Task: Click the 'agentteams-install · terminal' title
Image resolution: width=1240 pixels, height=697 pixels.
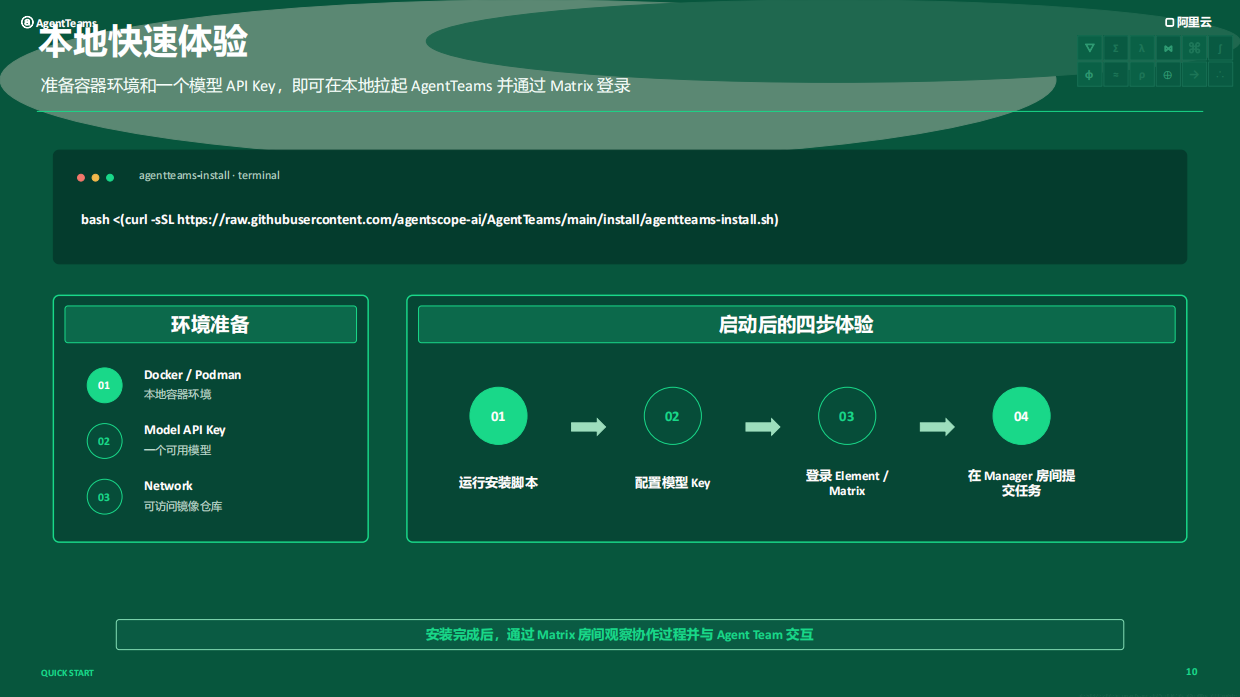Action: pyautogui.click(x=209, y=175)
